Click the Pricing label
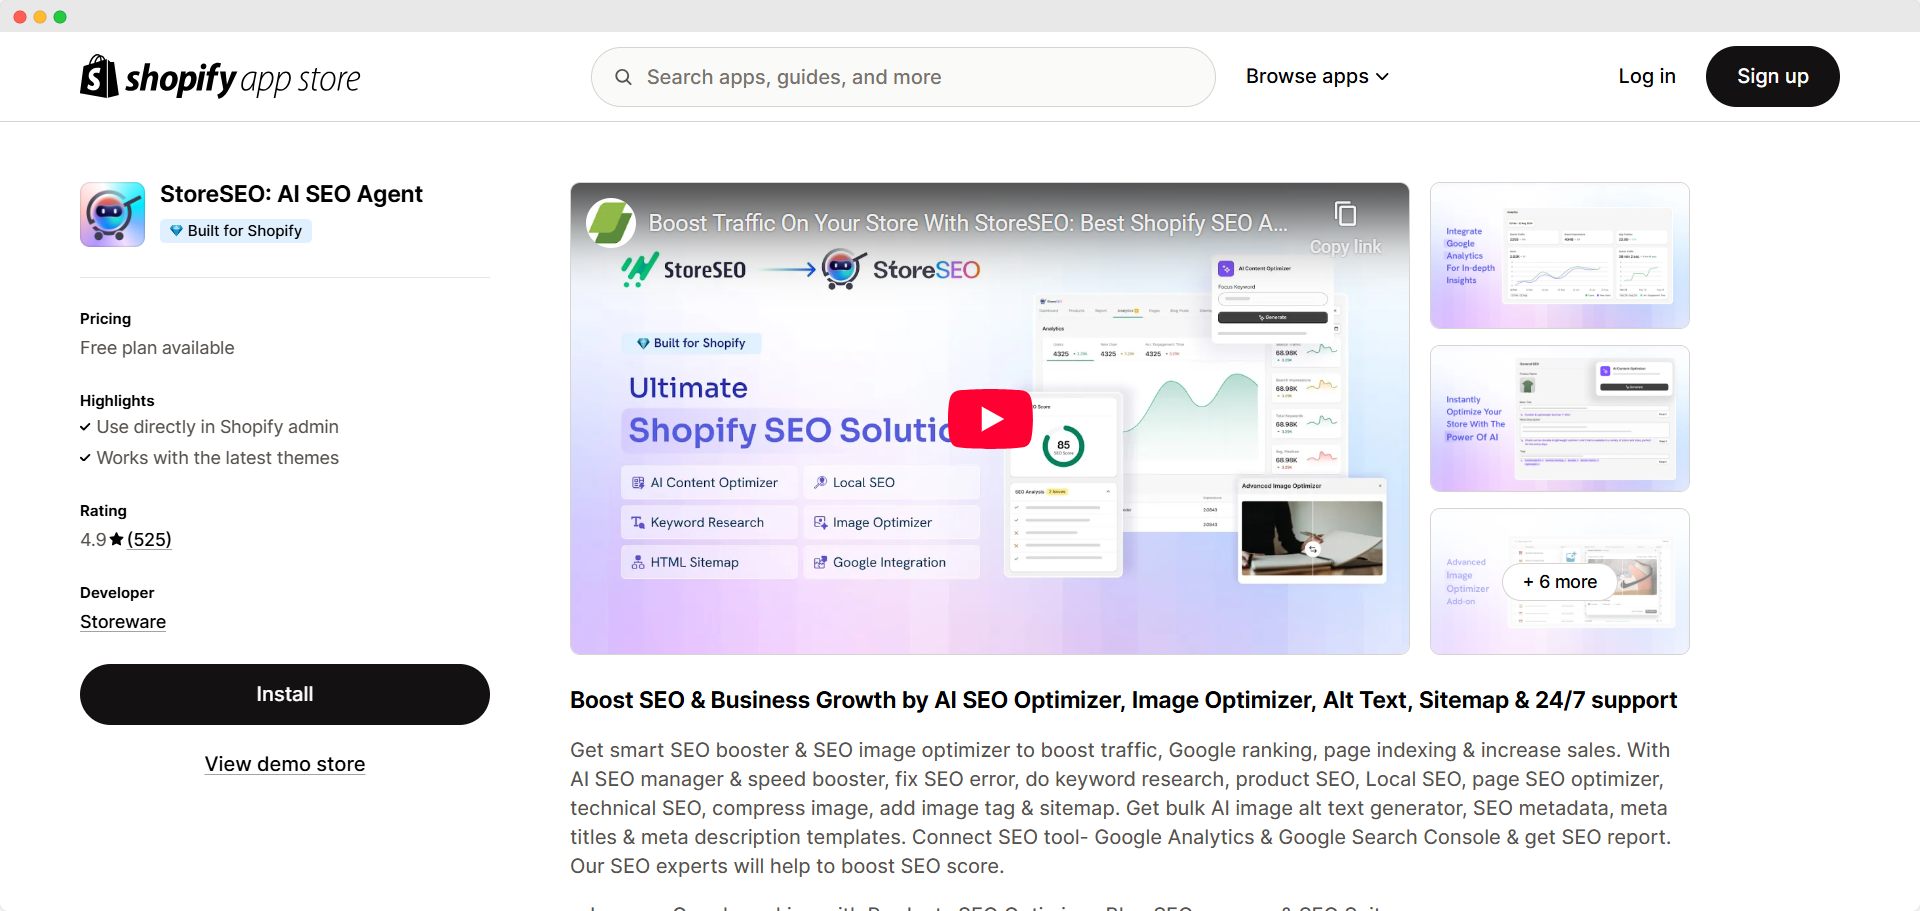This screenshot has width=1920, height=911. [x=105, y=319]
